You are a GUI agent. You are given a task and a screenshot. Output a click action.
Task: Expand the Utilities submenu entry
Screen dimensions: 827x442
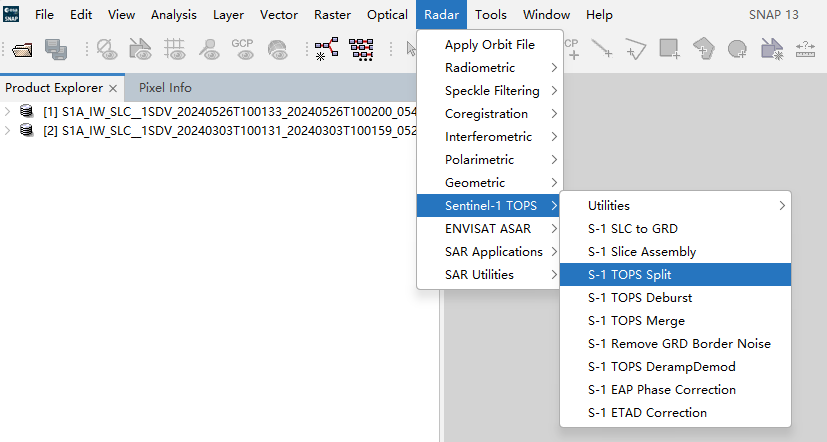coord(676,206)
